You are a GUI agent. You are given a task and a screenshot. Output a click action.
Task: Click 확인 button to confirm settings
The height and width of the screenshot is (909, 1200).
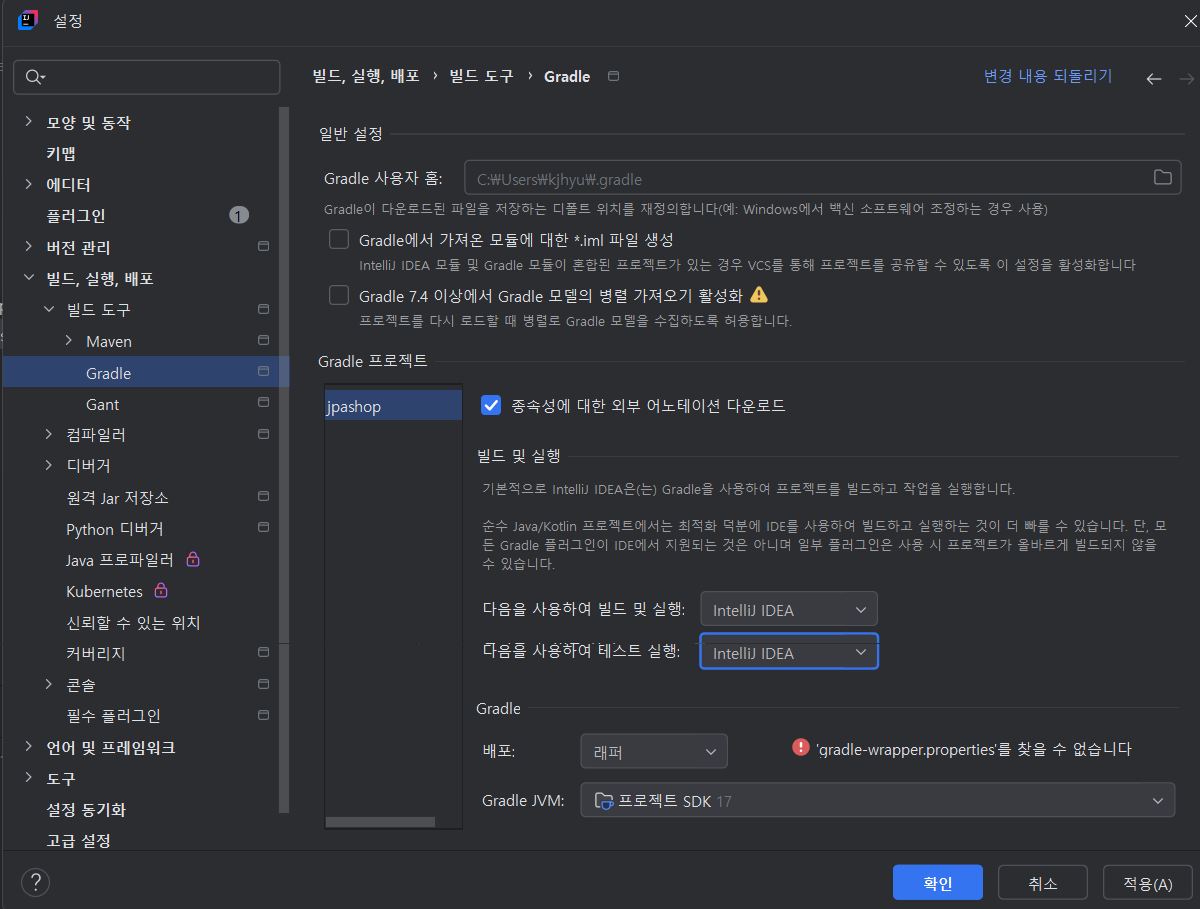(x=938, y=883)
